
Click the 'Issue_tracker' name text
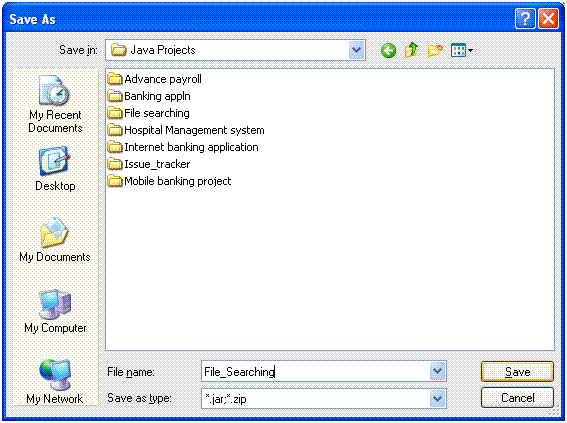pos(157,164)
